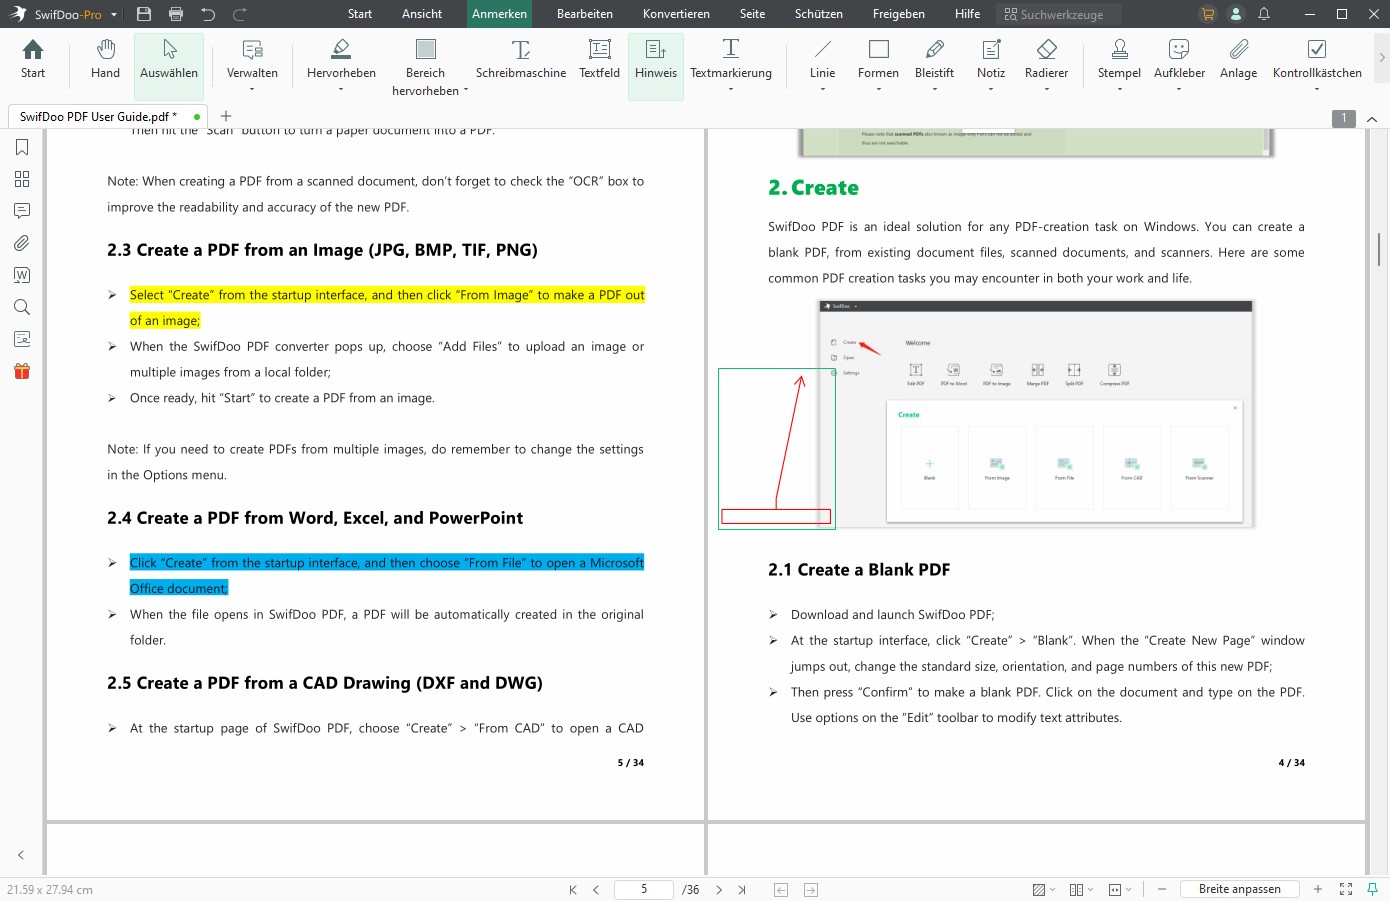Go to the next page arrow

click(x=718, y=889)
